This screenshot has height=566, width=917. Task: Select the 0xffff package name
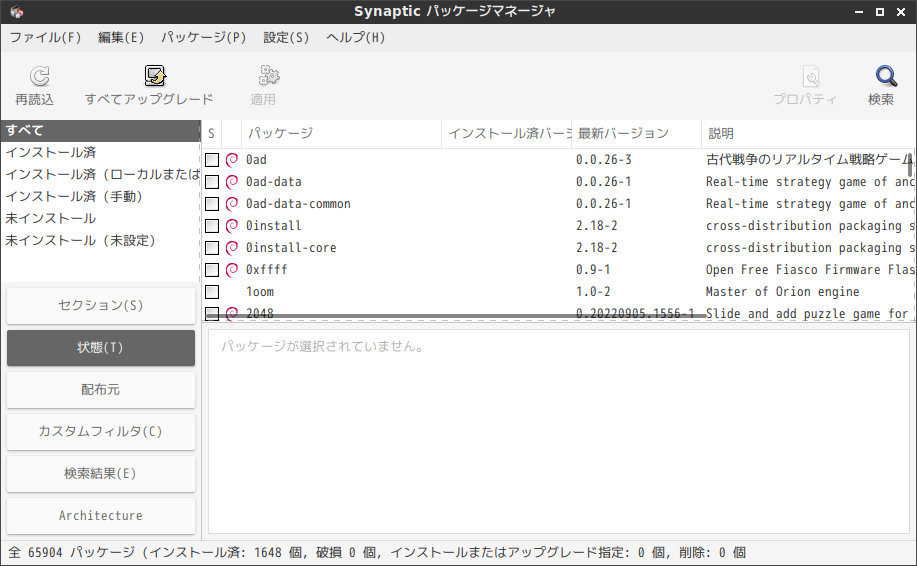(267, 270)
